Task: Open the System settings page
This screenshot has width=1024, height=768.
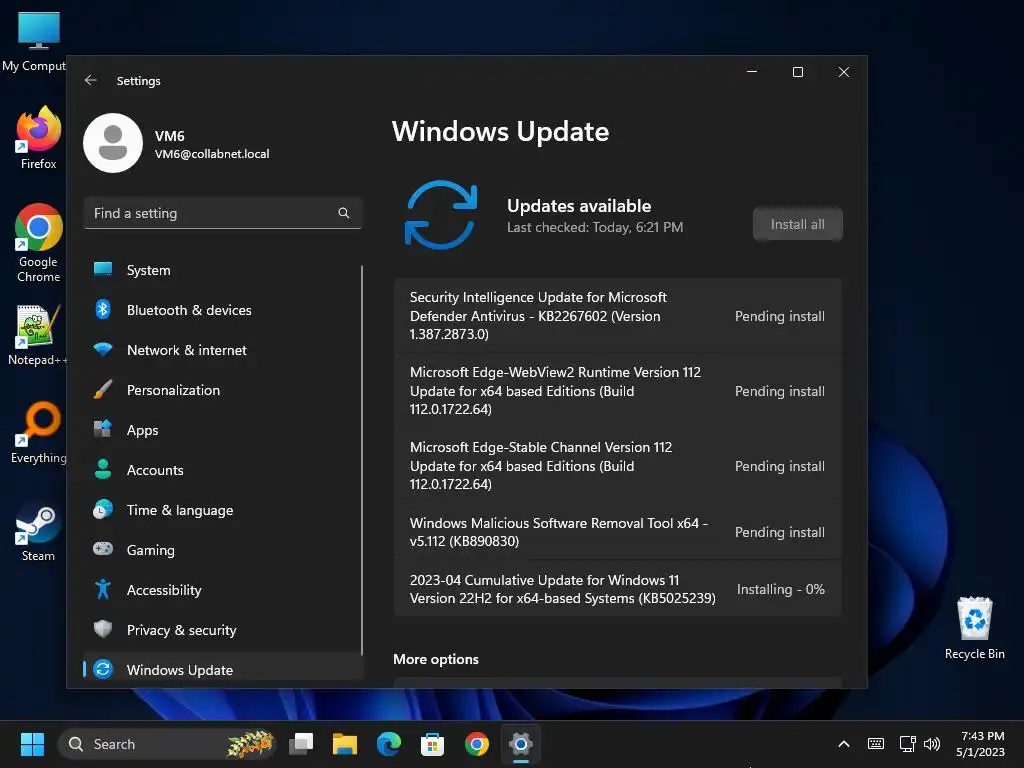Action: [x=222, y=270]
